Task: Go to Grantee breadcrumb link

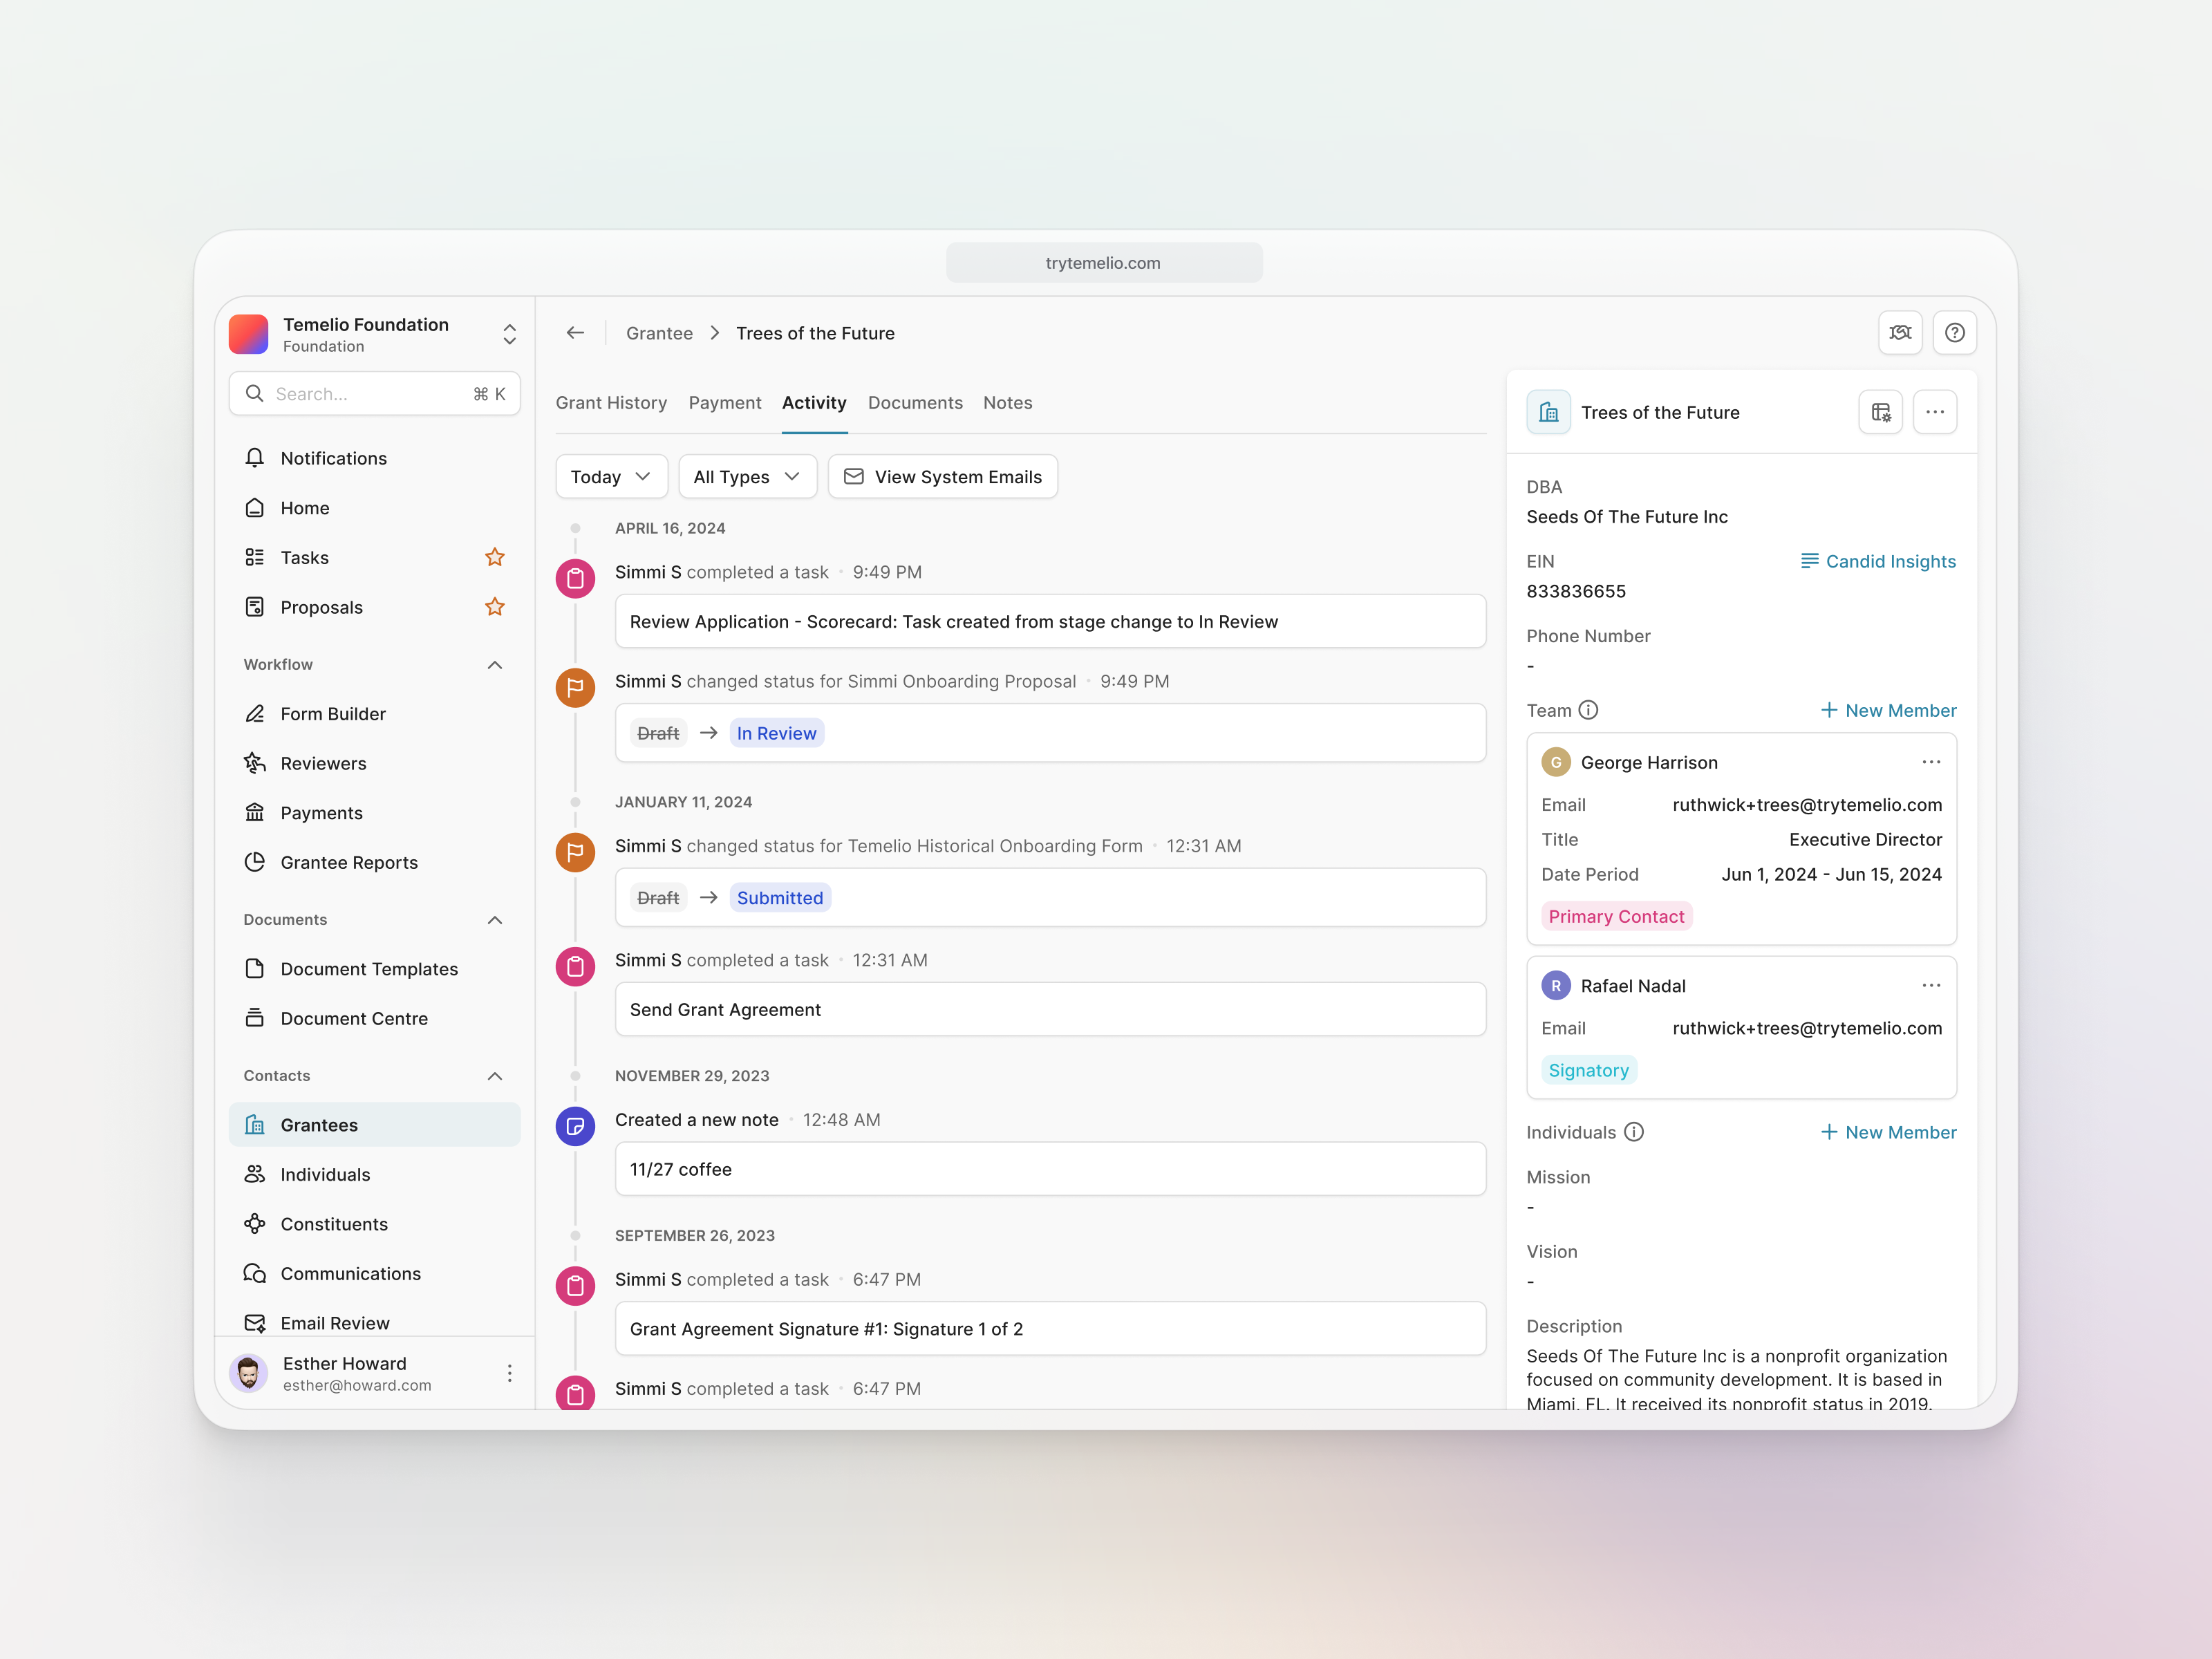Action: click(659, 333)
